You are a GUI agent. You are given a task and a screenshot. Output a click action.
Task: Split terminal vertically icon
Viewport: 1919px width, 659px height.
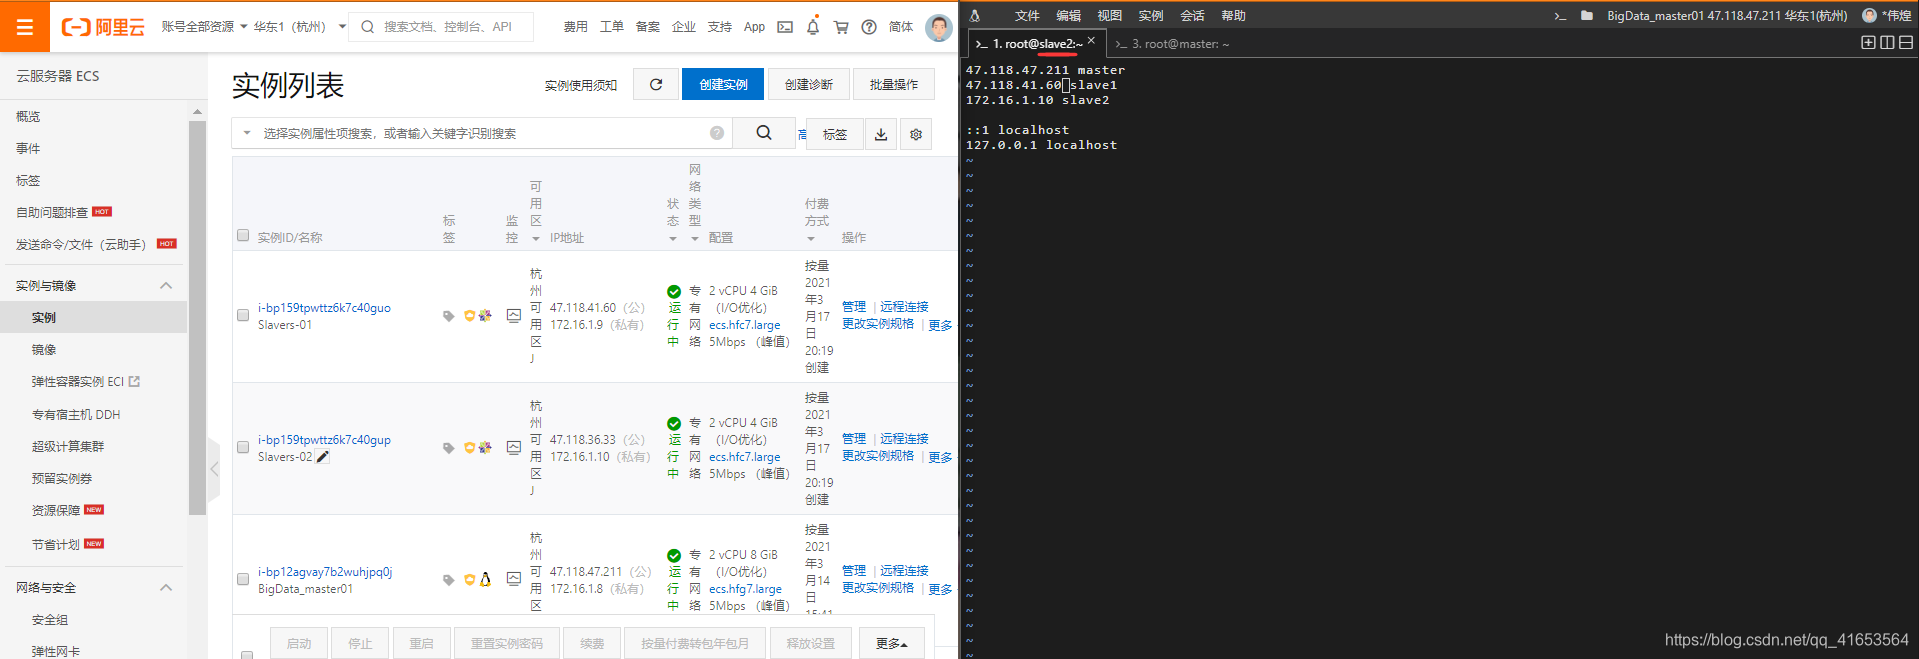(x=1887, y=43)
